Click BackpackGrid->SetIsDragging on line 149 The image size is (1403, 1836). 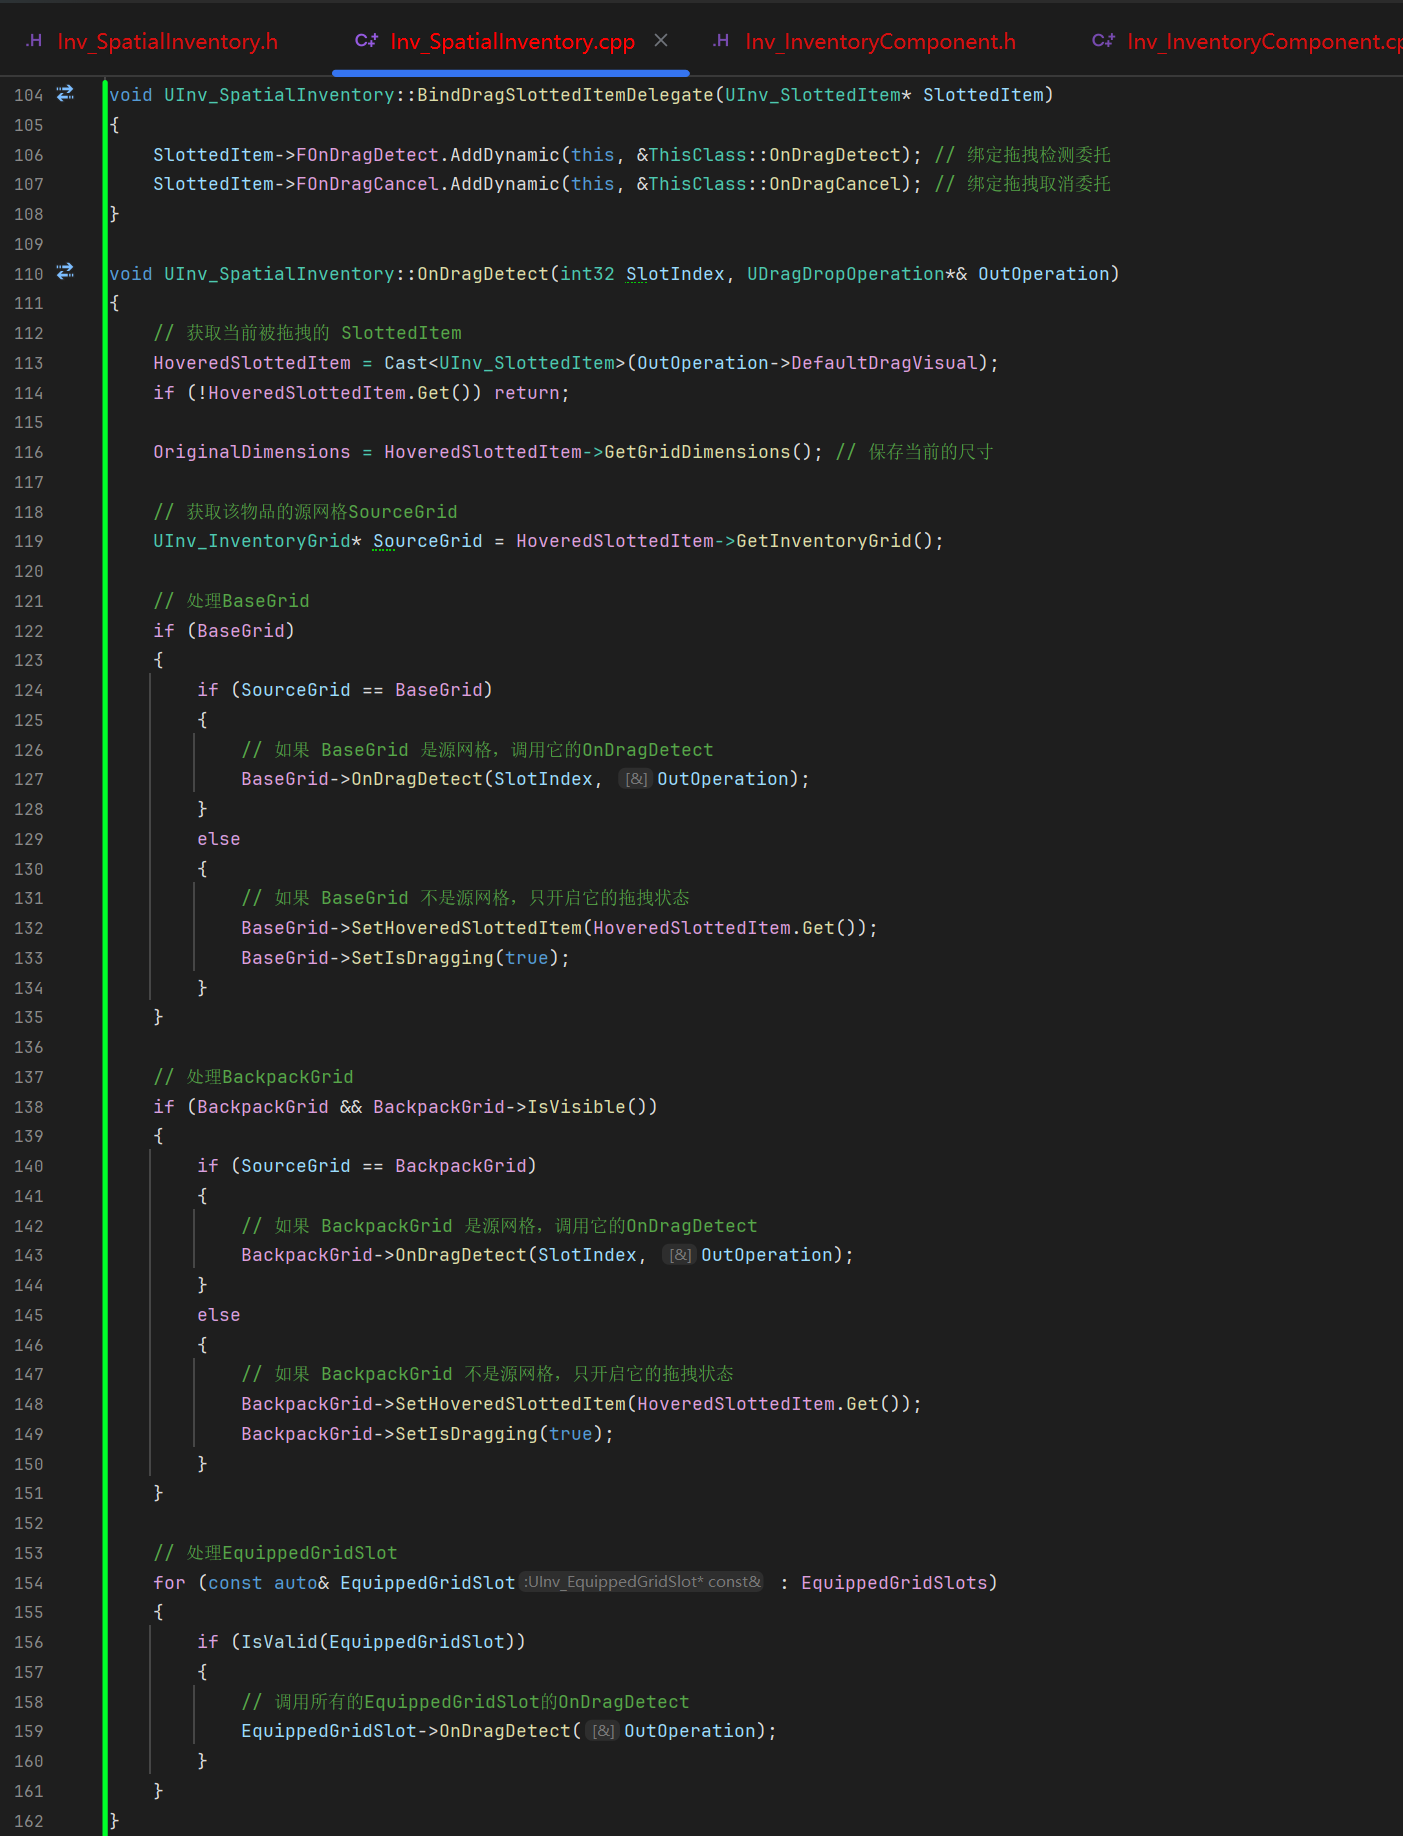point(390,1434)
